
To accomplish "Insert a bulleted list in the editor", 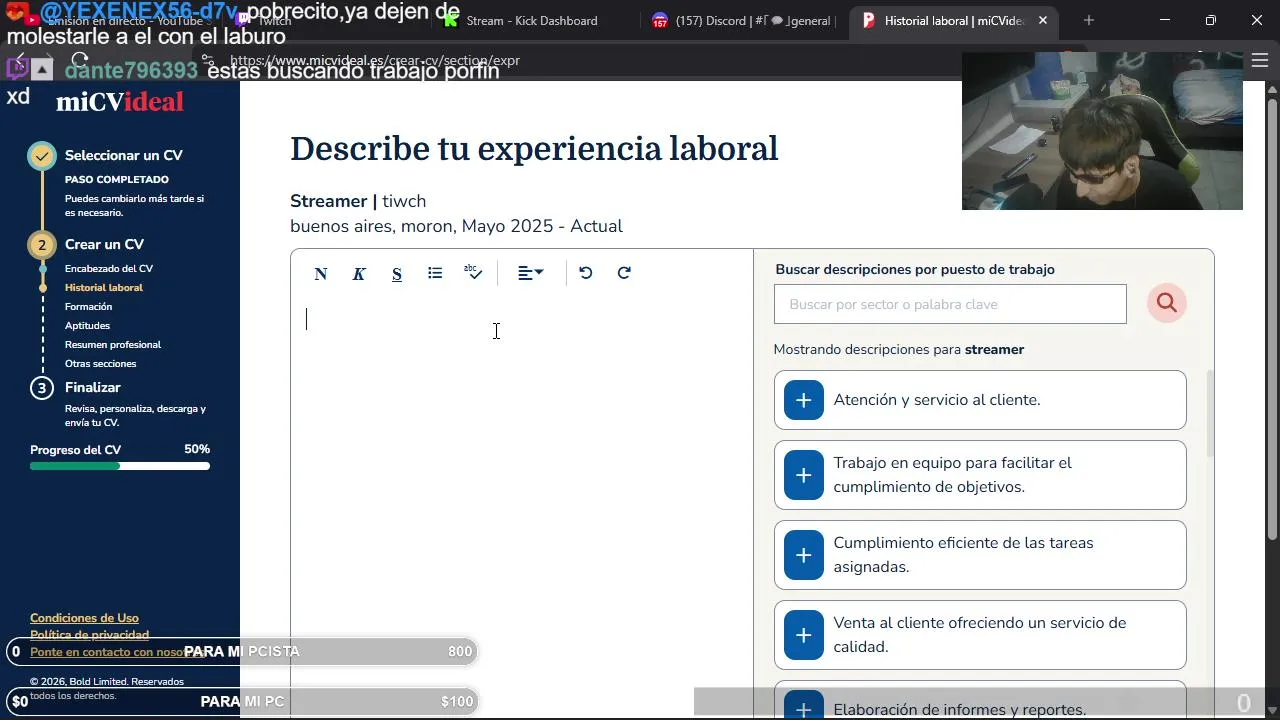I will [435, 273].
